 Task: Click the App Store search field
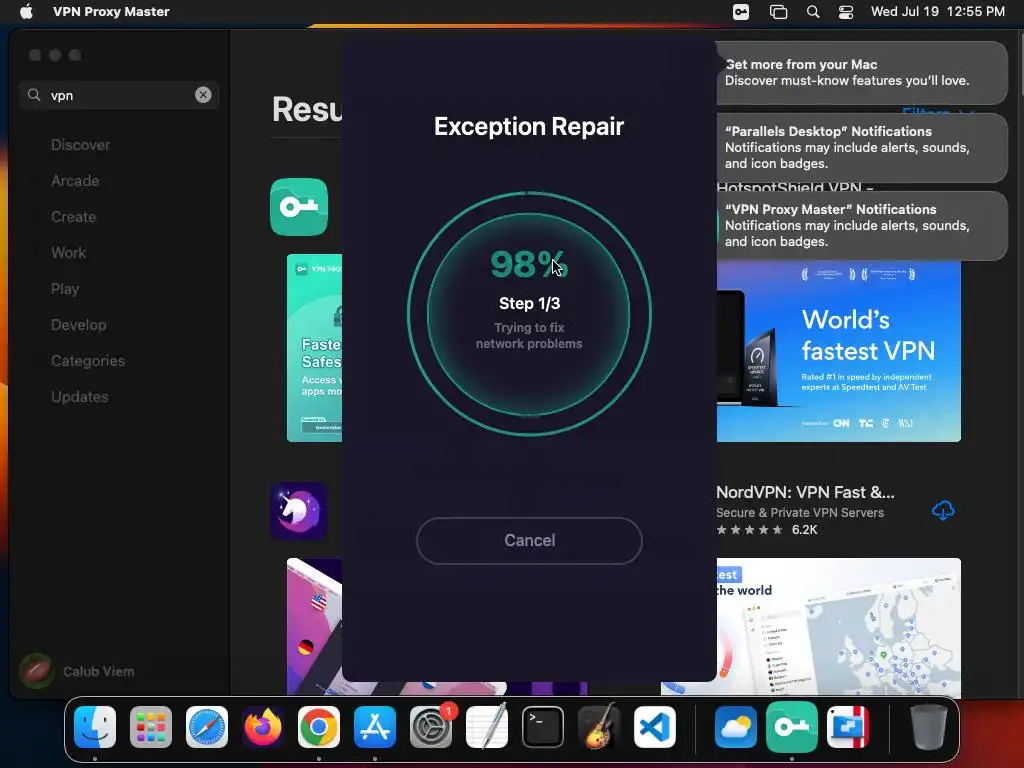[119, 95]
